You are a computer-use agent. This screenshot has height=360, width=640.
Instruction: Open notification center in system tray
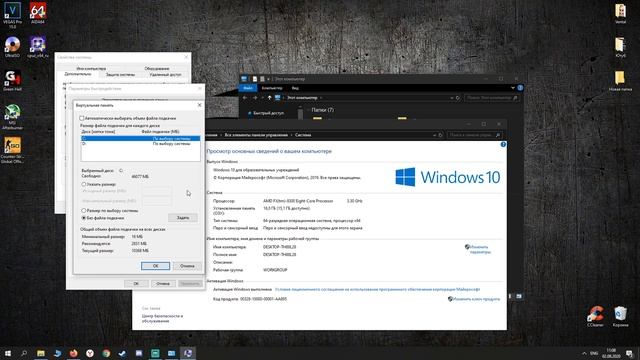pos(630,353)
